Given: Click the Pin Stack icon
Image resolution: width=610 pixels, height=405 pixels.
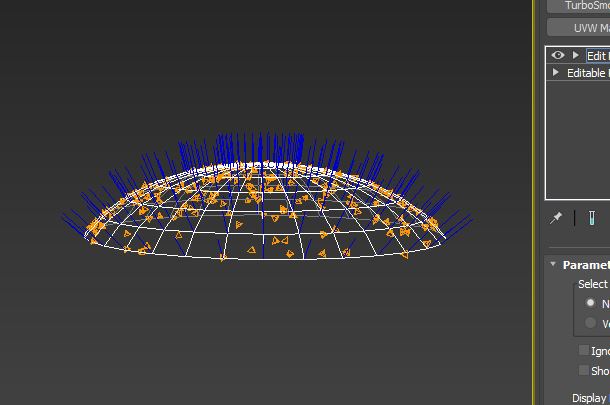Looking at the screenshot, I should (x=557, y=218).
